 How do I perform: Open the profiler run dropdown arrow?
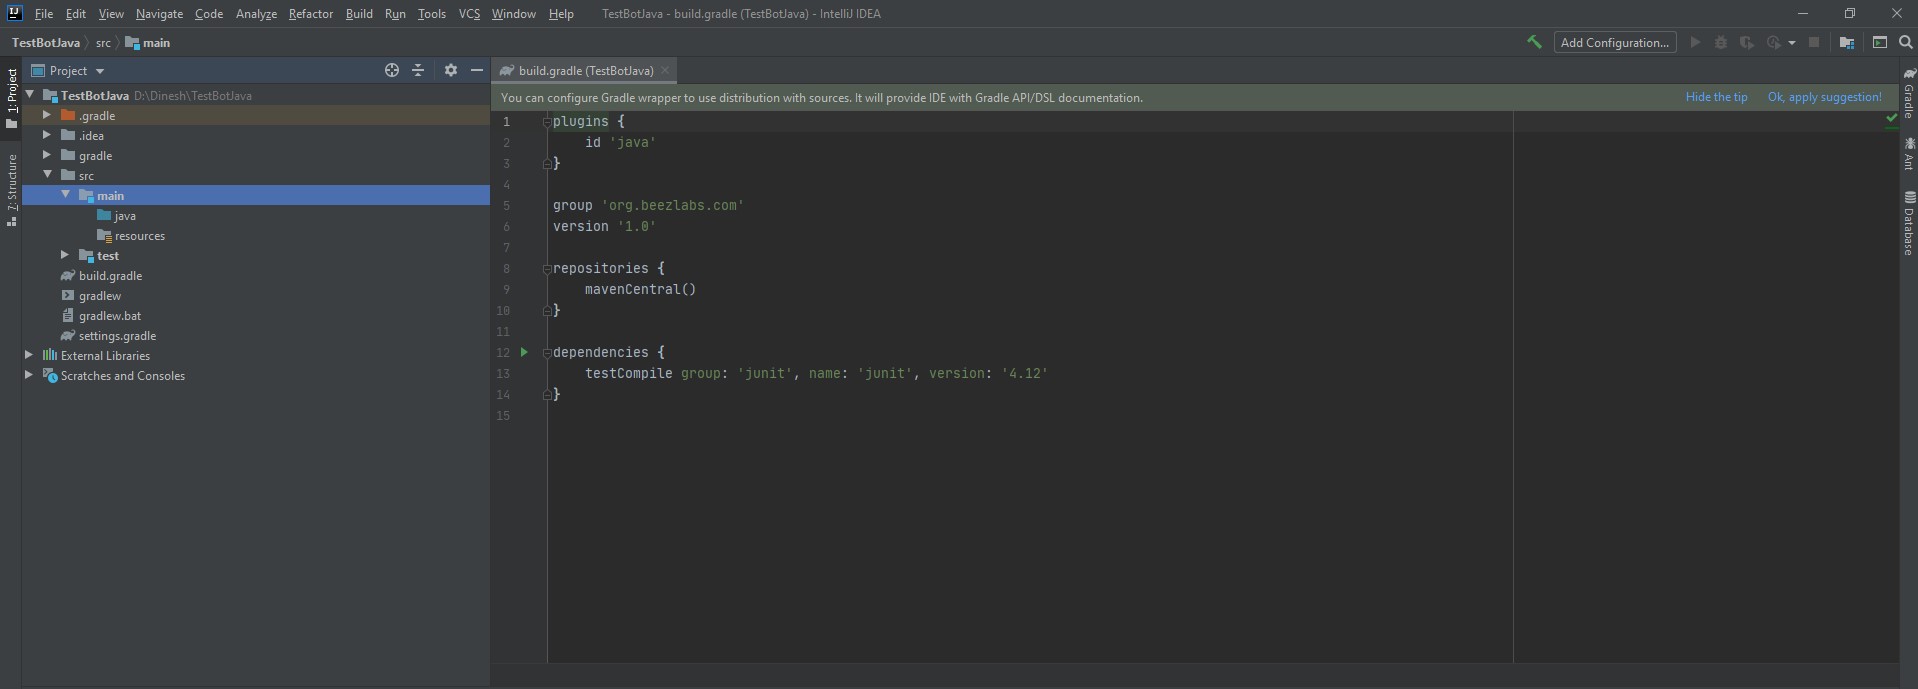click(1791, 43)
